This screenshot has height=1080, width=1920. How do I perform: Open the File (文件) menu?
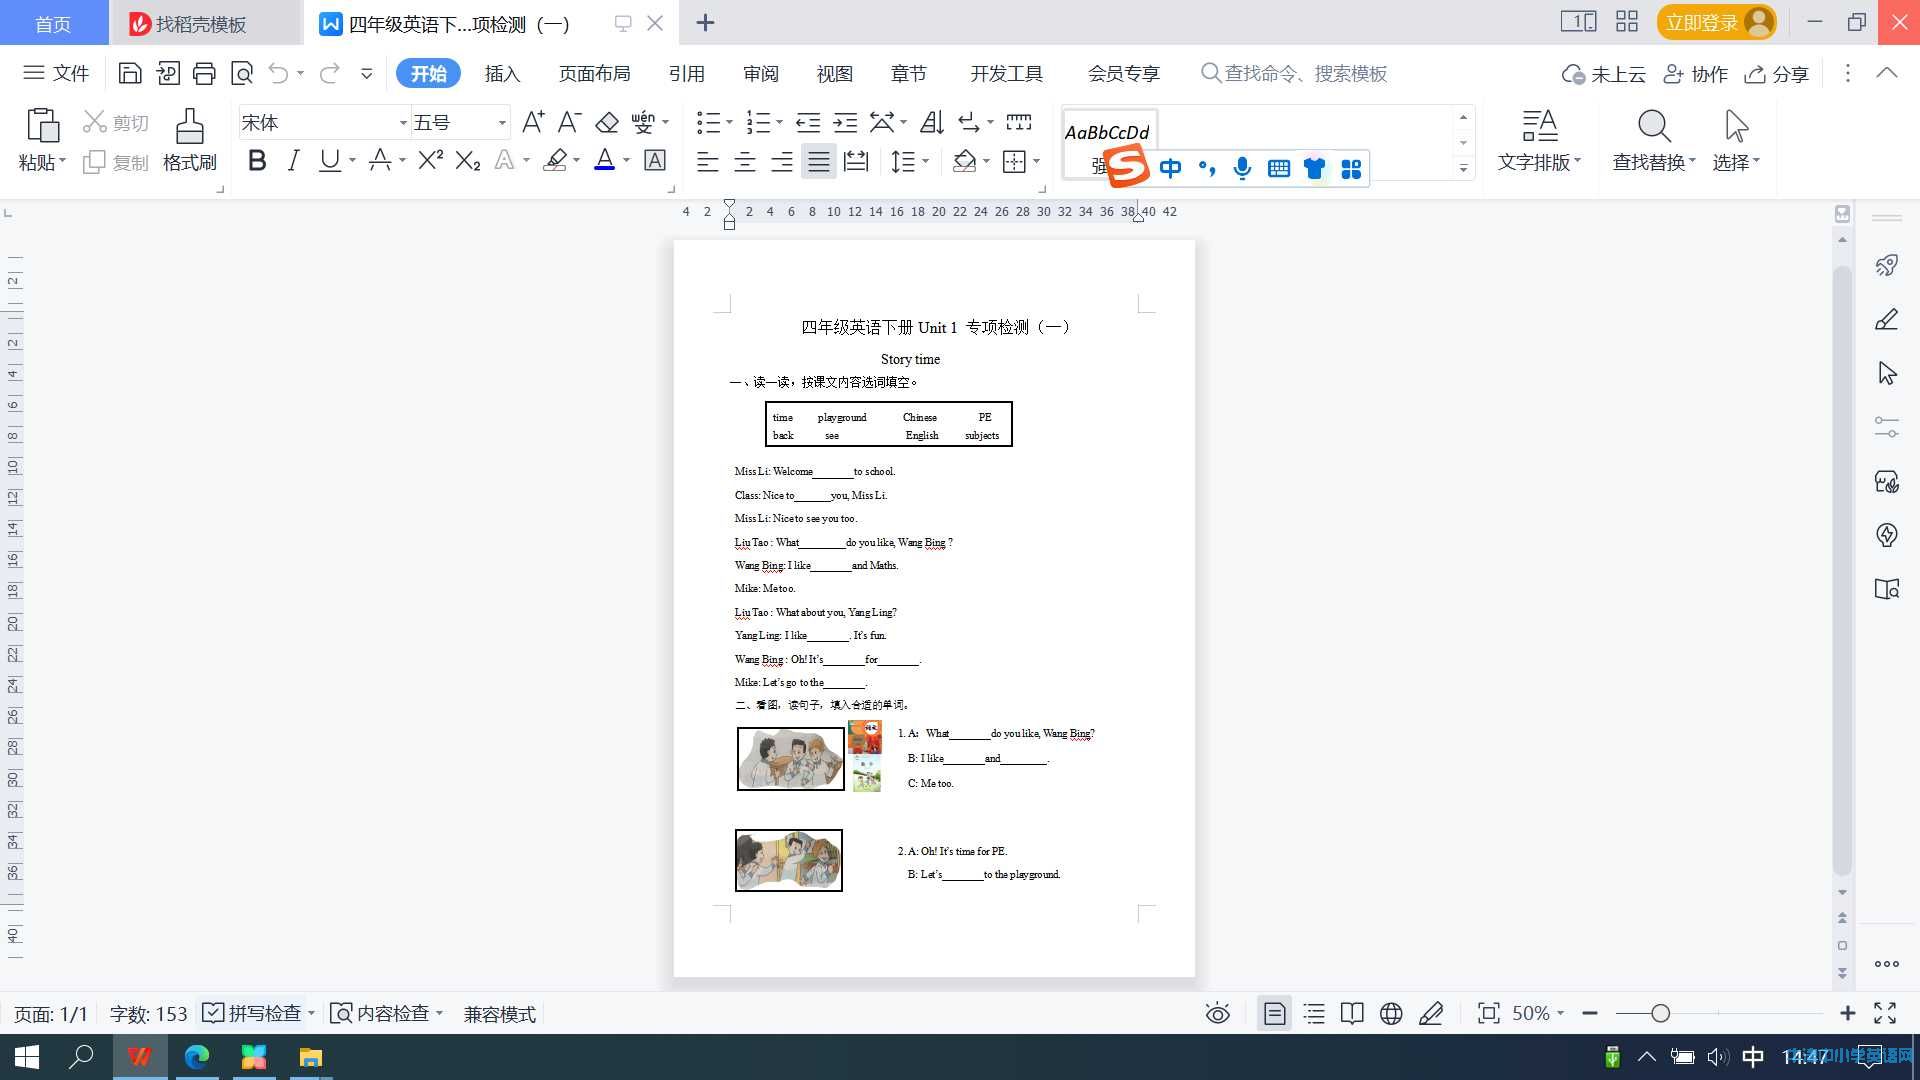pyautogui.click(x=56, y=73)
